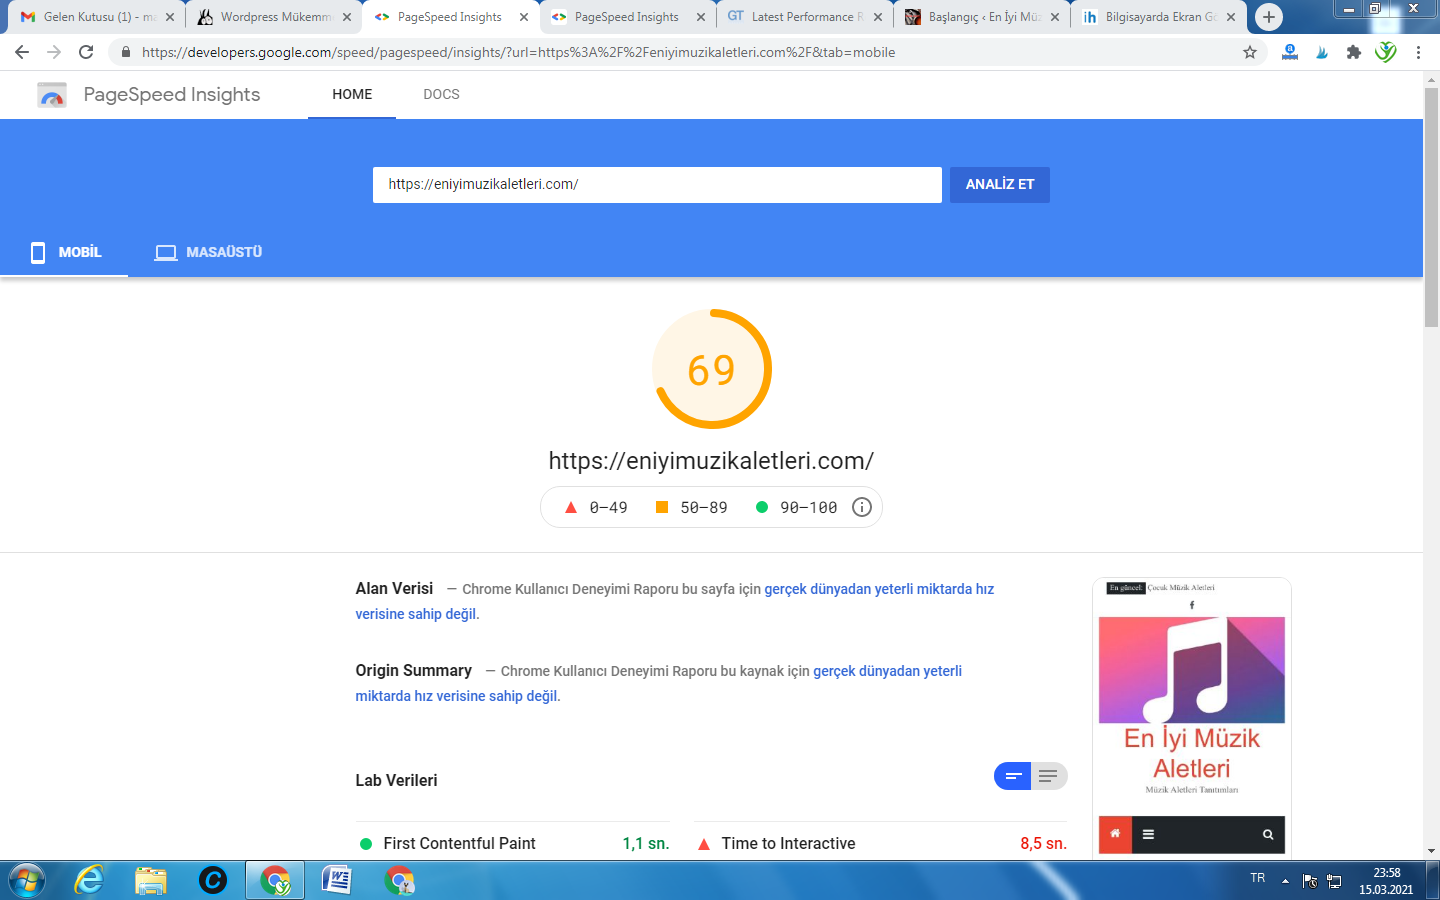Click the Action Center flag tray icon
The height and width of the screenshot is (900, 1440).
pos(1310,881)
